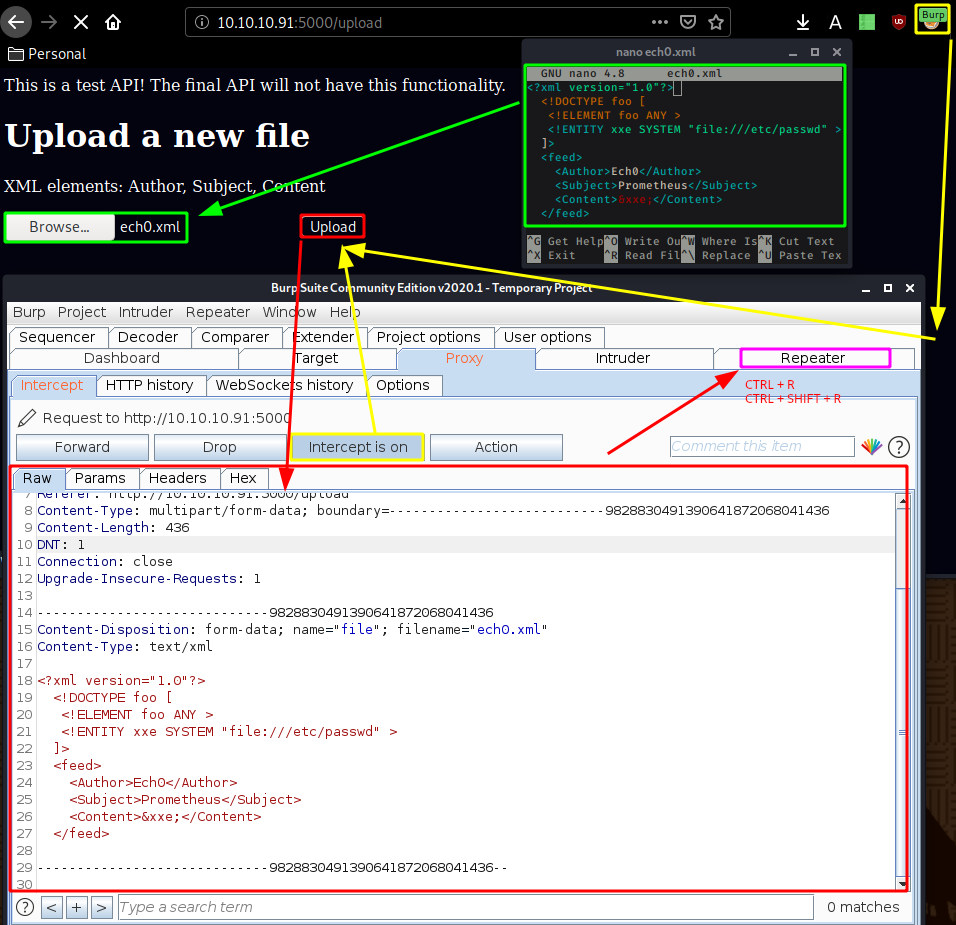
Task: Toggle the Intercept is on button
Action: click(358, 447)
